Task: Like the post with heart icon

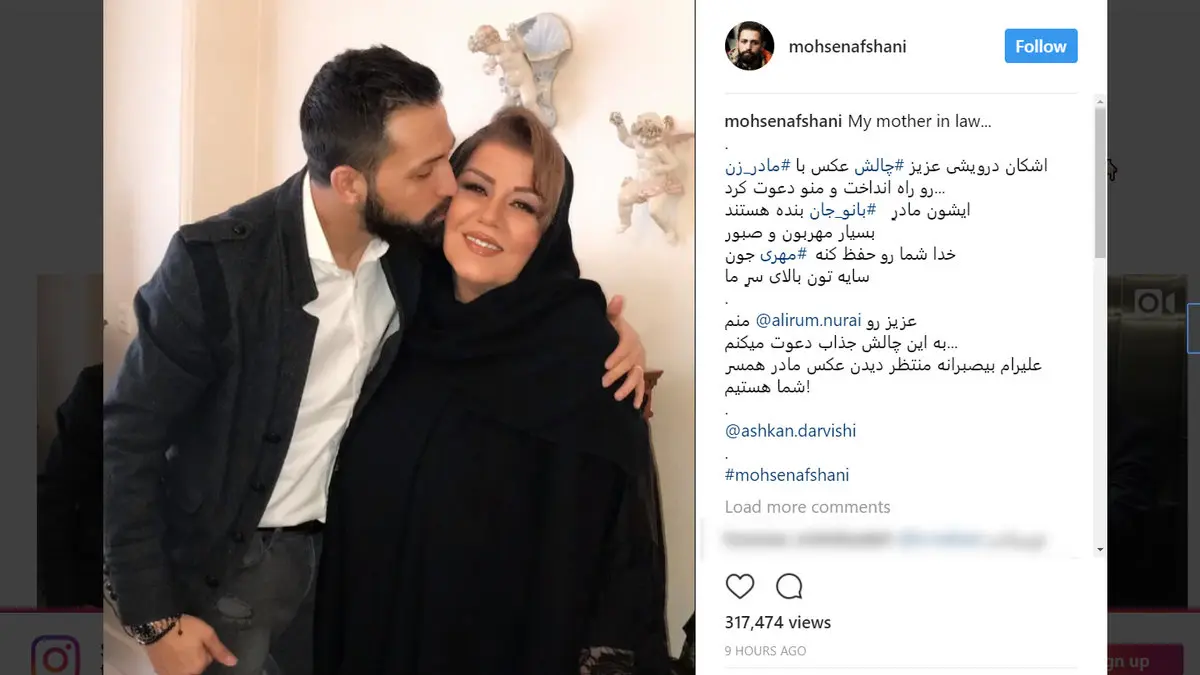Action: coord(739,586)
